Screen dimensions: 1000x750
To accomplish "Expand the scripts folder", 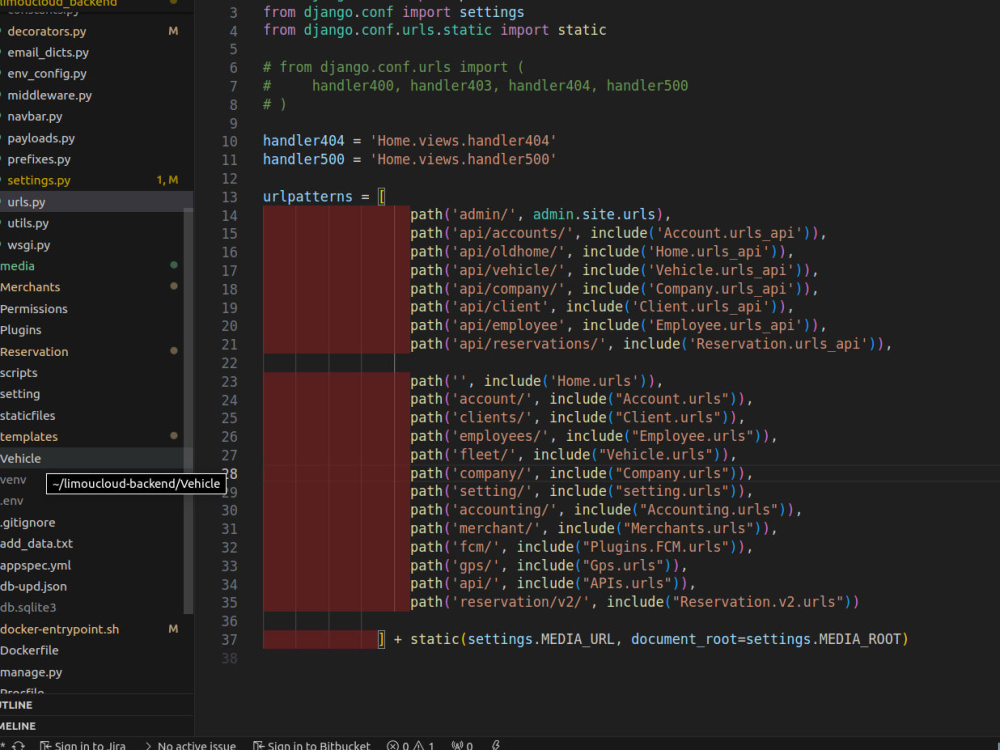I will (x=18, y=372).
